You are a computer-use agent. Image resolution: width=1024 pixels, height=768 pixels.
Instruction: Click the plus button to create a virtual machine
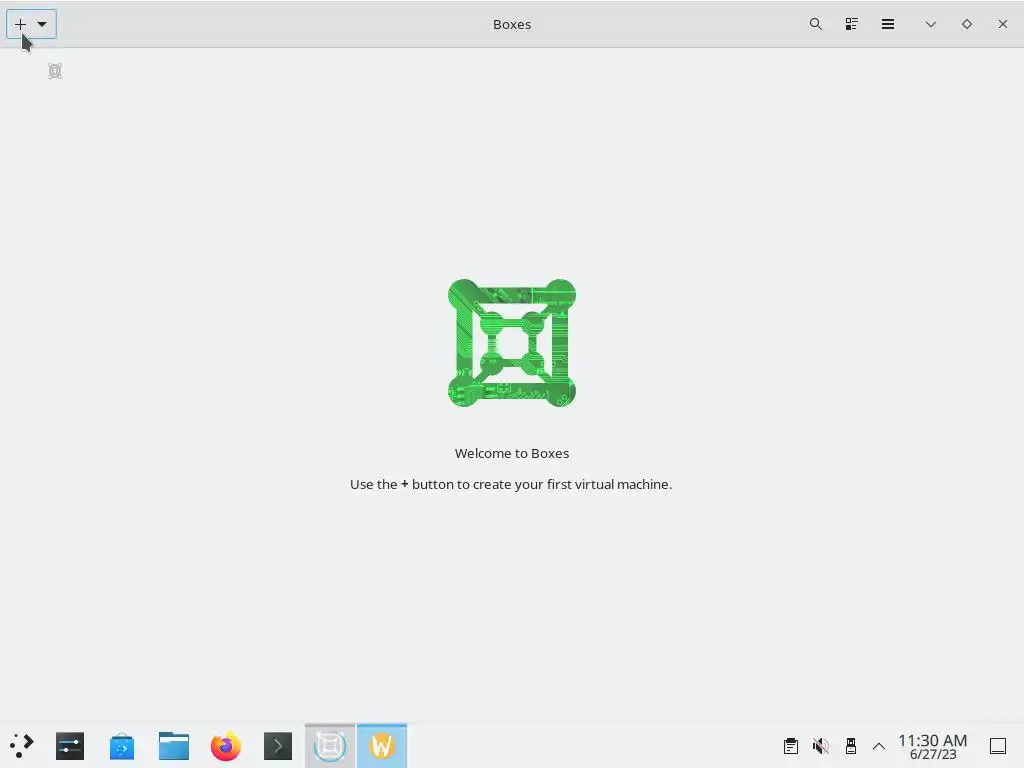20,24
